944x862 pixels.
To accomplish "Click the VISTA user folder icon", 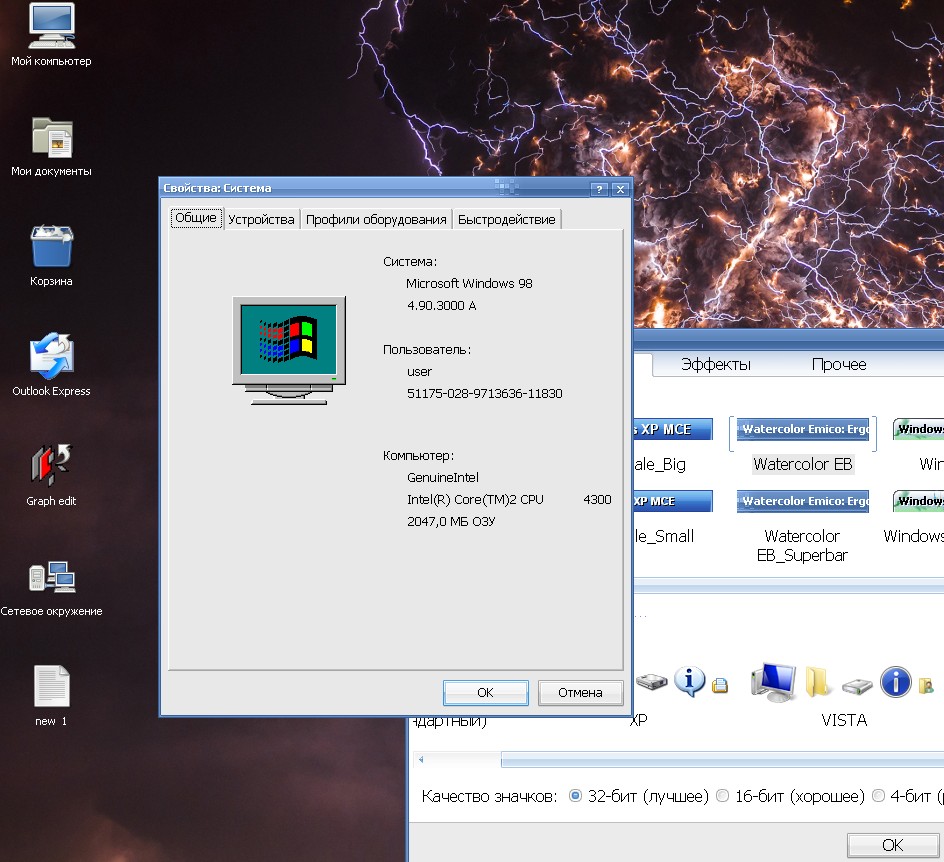I will [x=926, y=685].
